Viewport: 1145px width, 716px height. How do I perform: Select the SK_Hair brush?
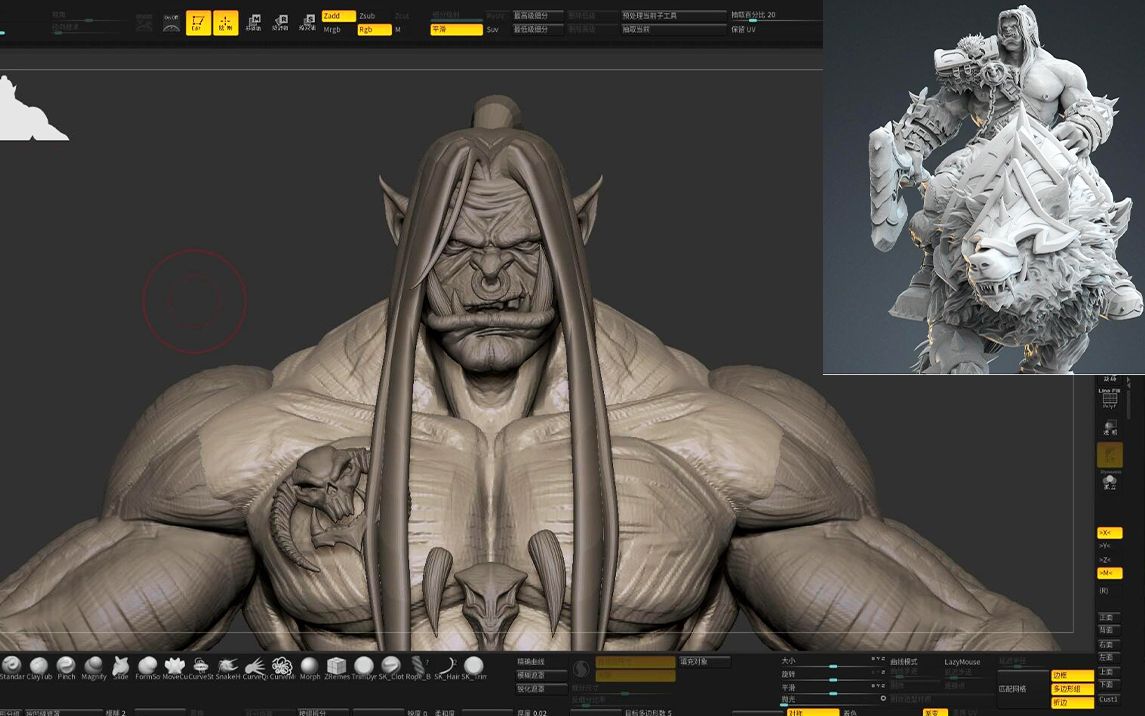click(x=446, y=667)
